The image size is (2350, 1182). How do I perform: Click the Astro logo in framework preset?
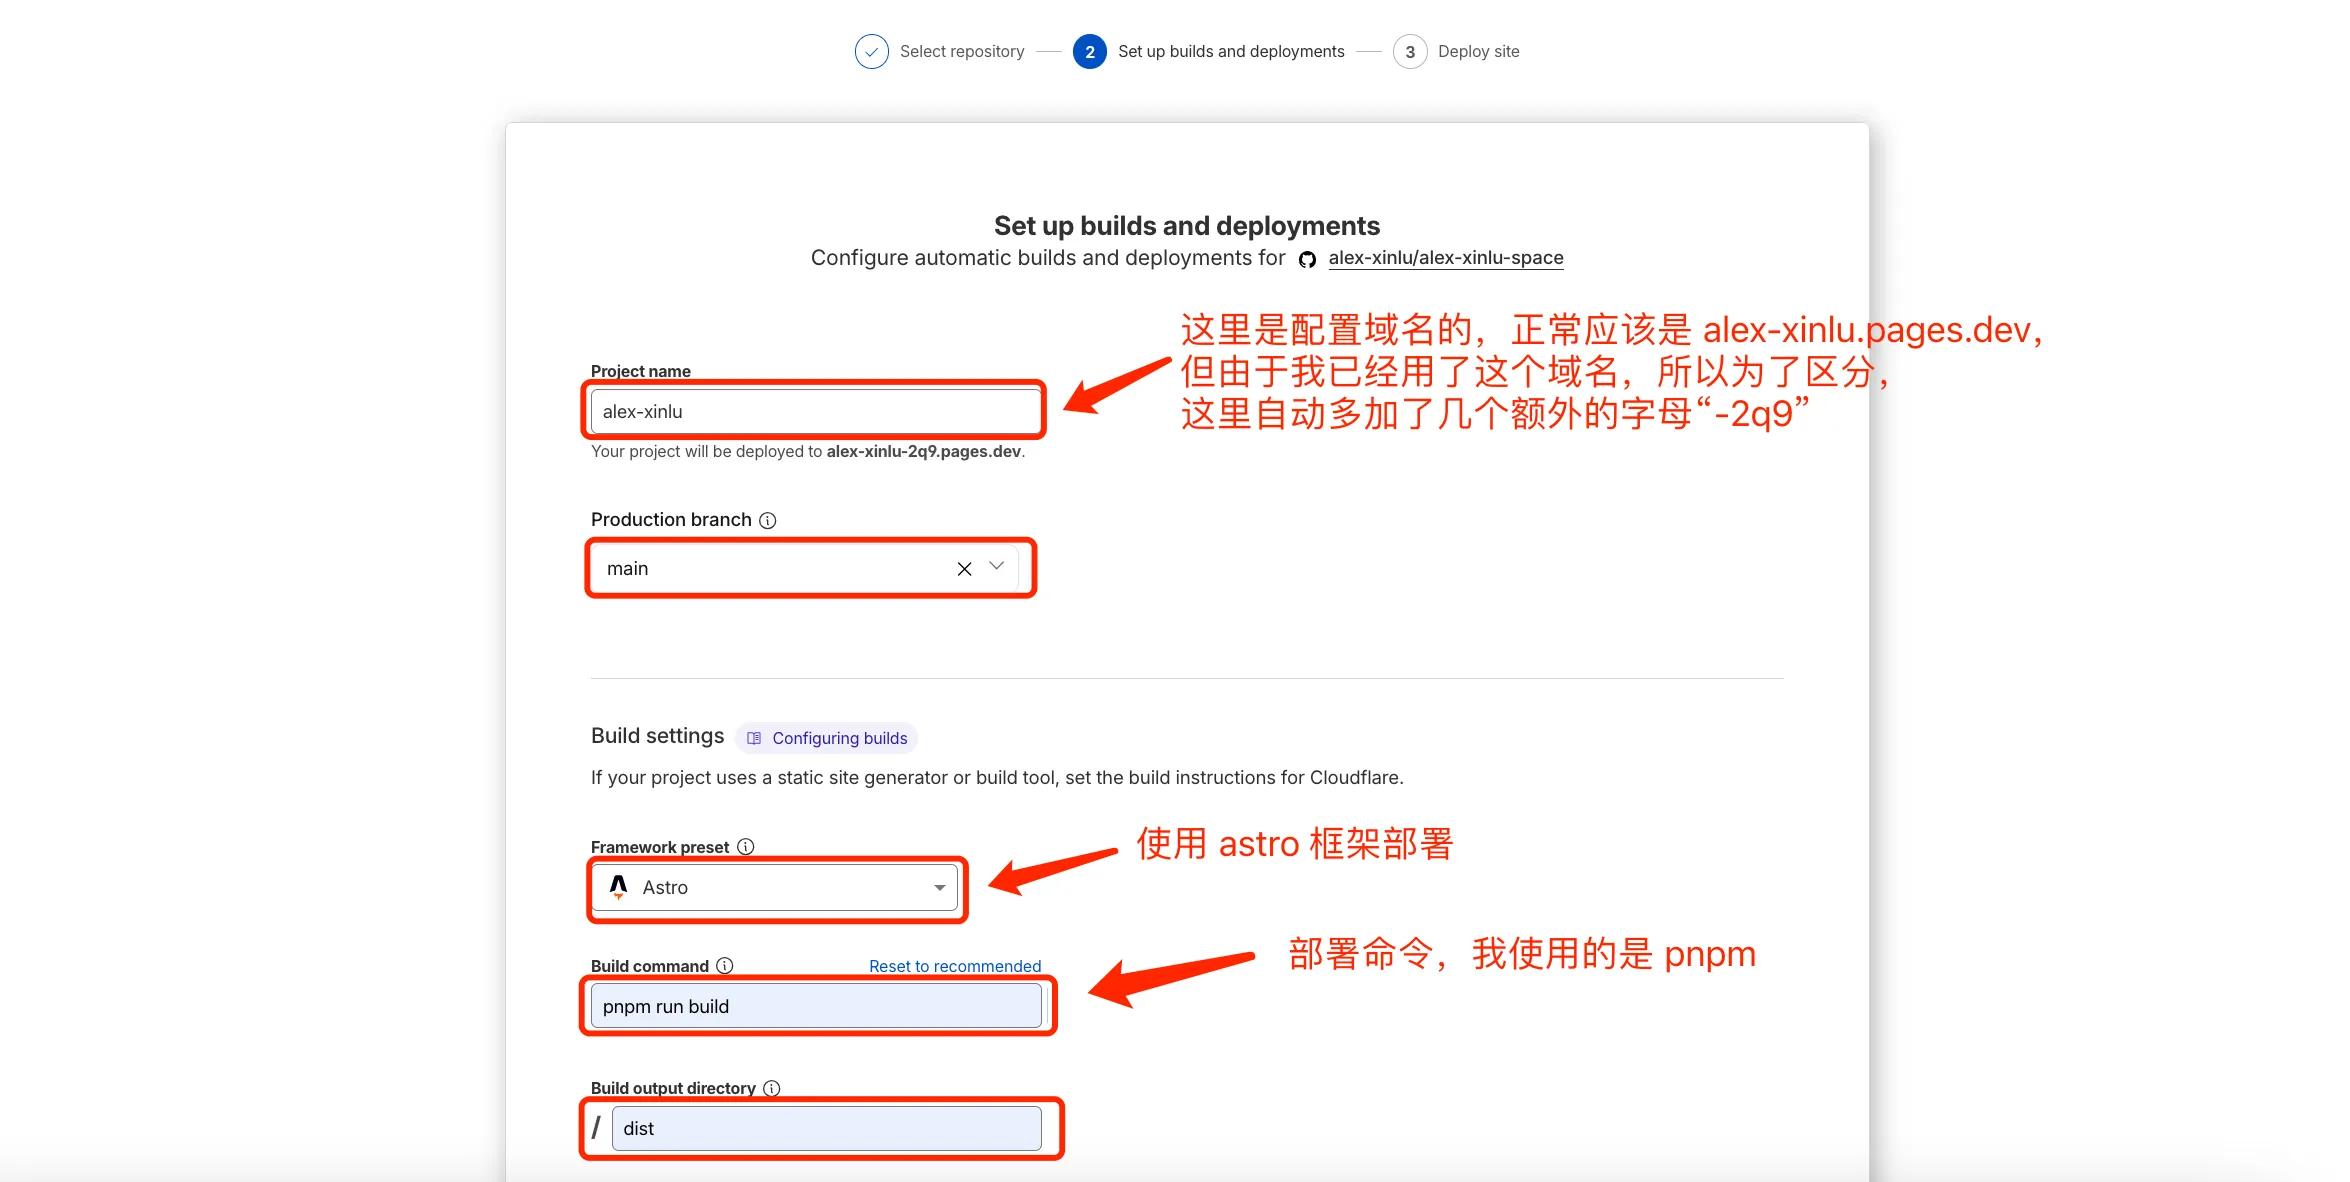coord(618,887)
